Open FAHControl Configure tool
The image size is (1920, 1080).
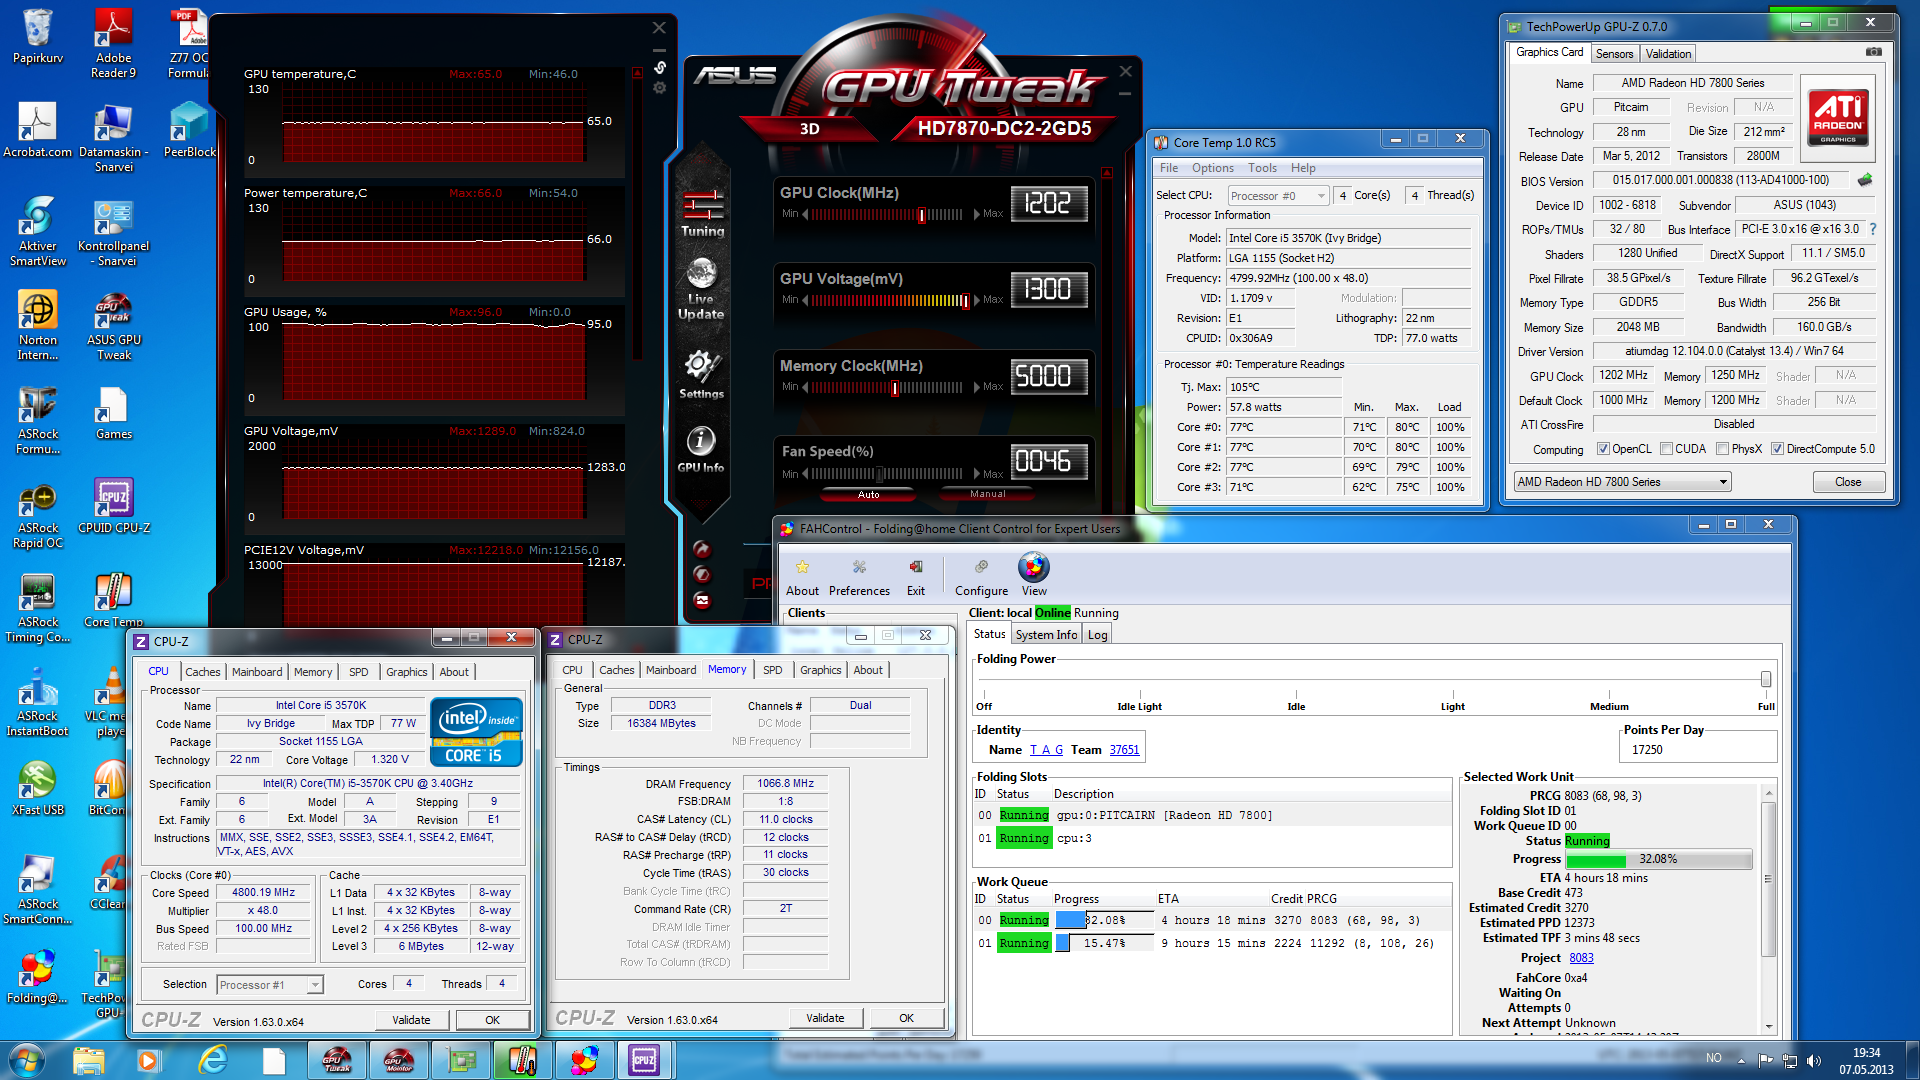(981, 567)
